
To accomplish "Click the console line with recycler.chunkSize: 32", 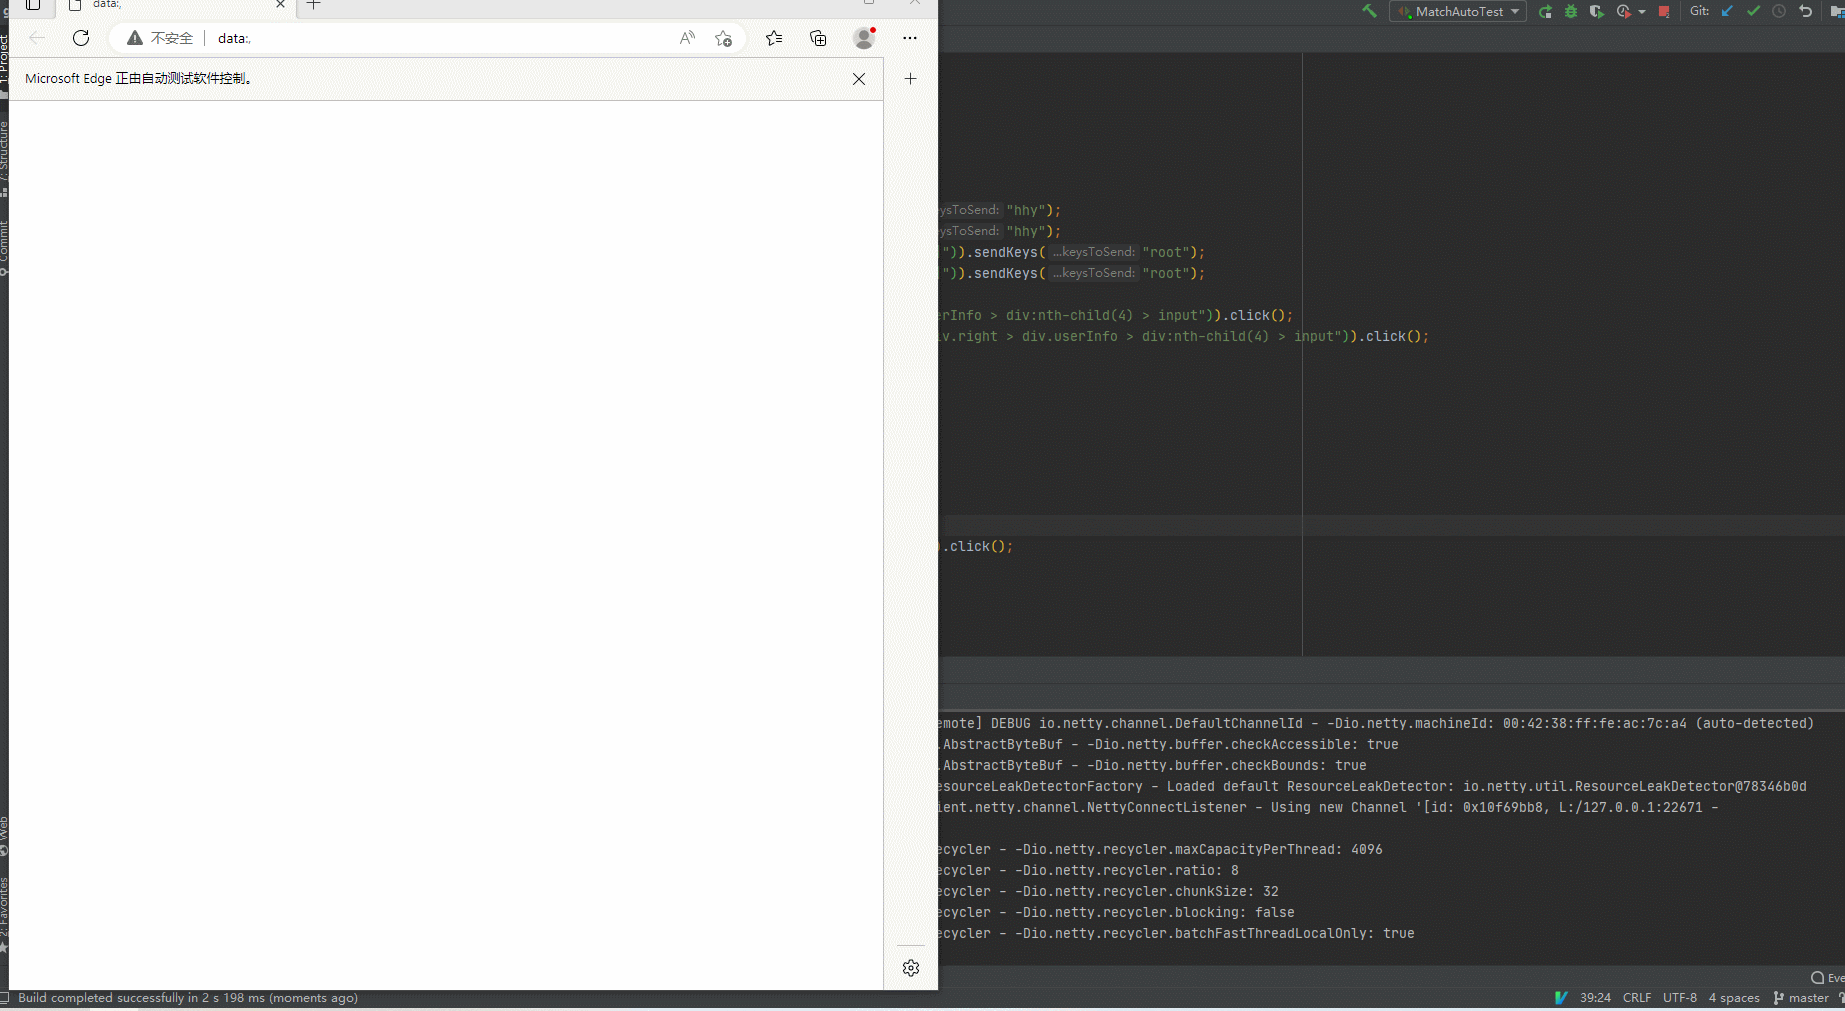I will point(1108,891).
